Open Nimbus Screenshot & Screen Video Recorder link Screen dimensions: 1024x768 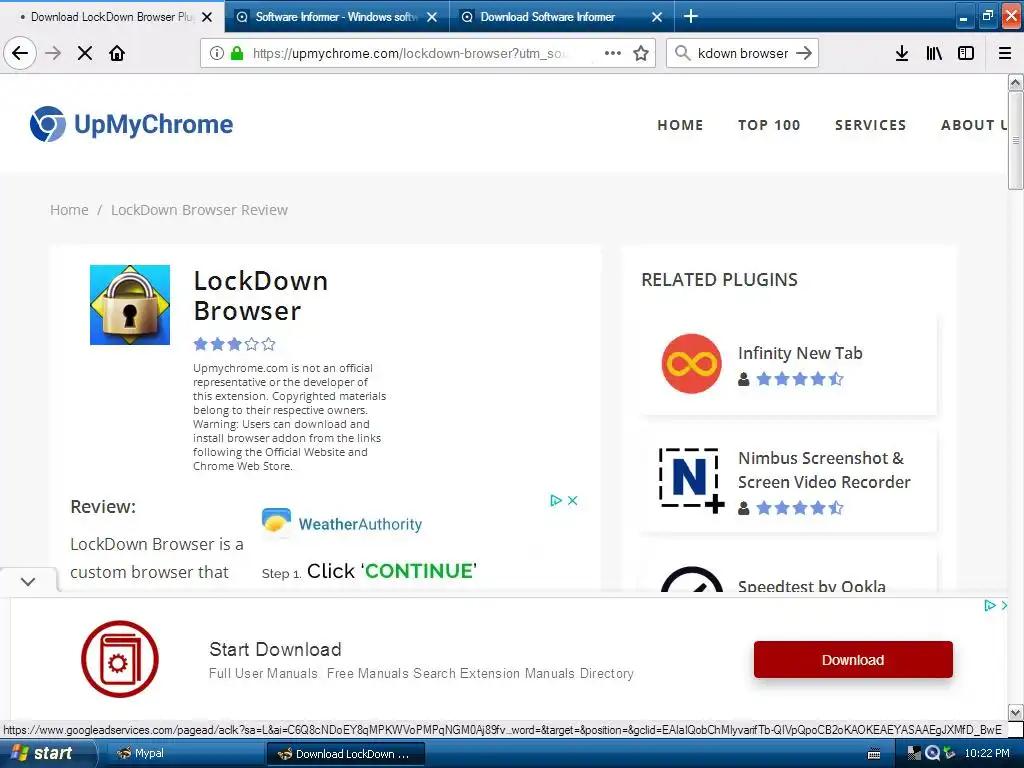(824, 470)
